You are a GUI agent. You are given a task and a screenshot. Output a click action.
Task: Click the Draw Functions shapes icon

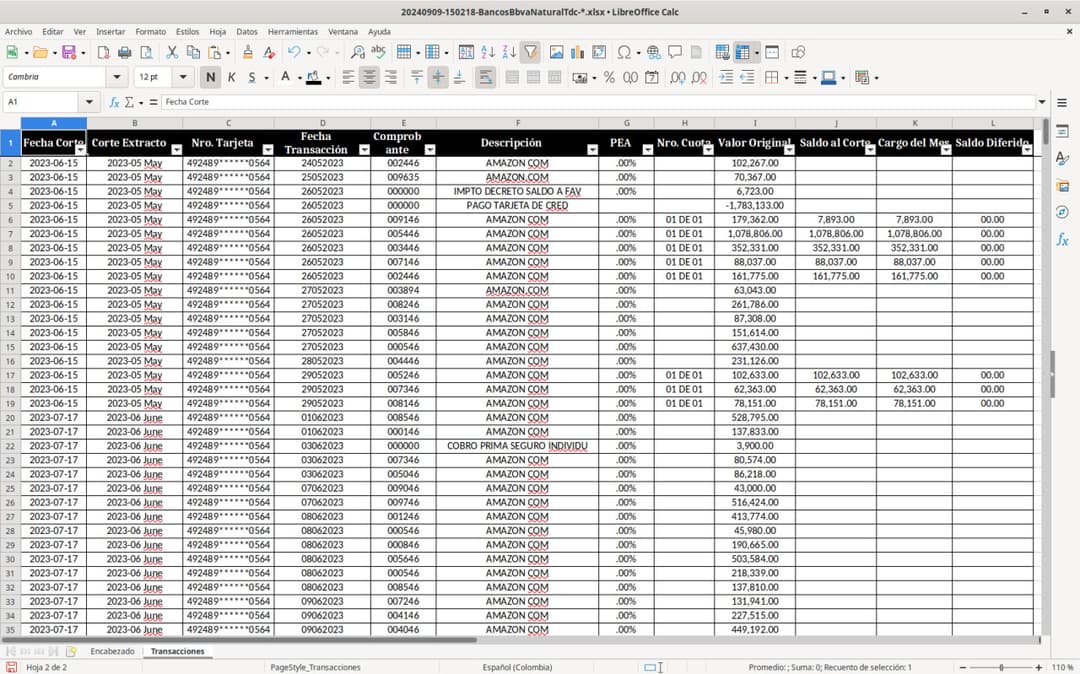click(x=798, y=52)
